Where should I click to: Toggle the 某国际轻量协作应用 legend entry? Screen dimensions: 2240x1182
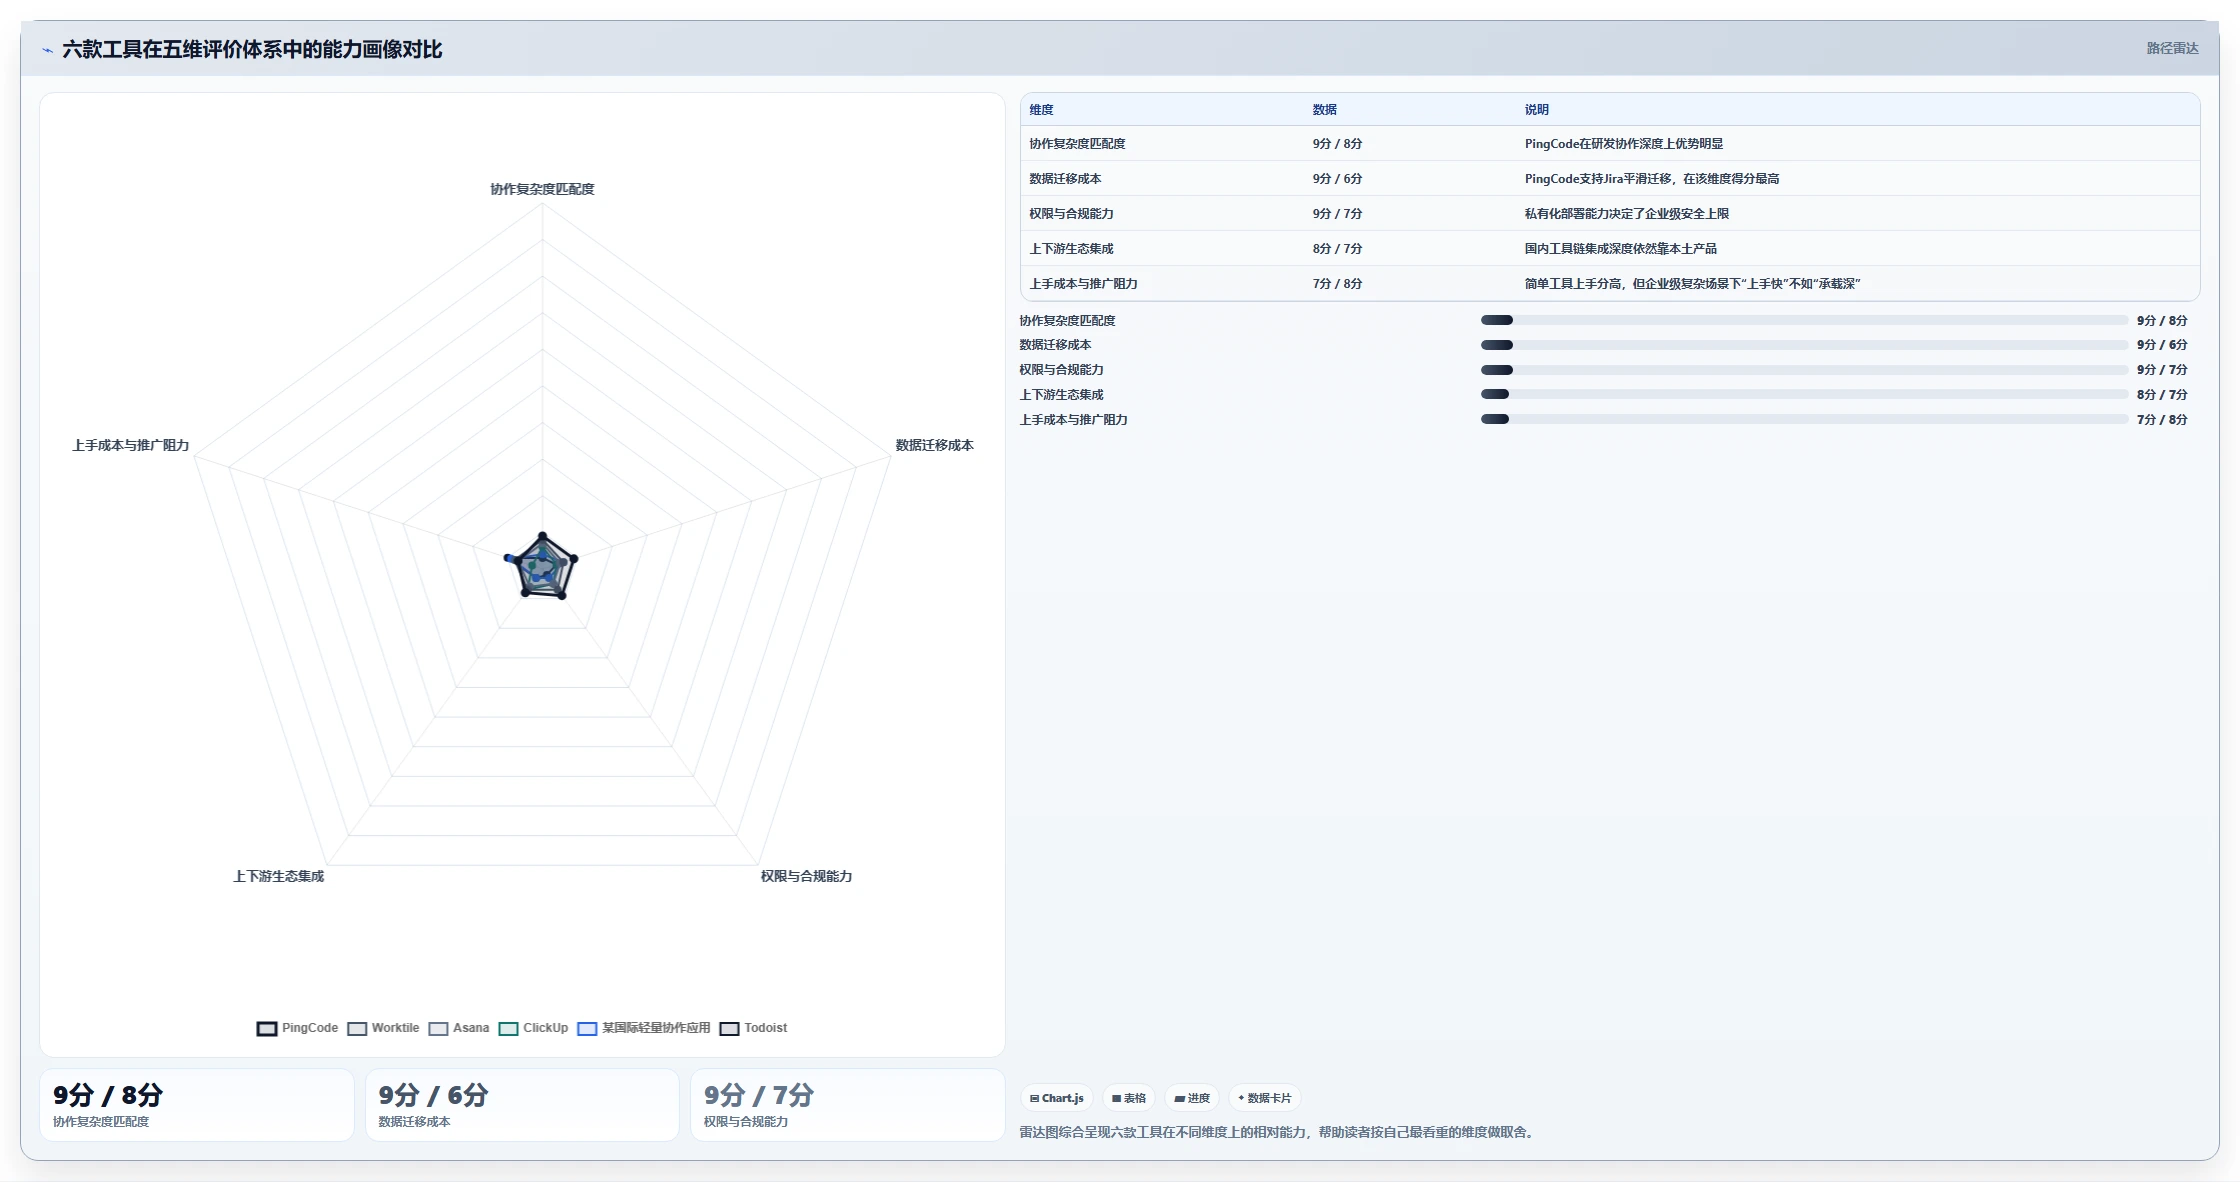[x=643, y=1028]
